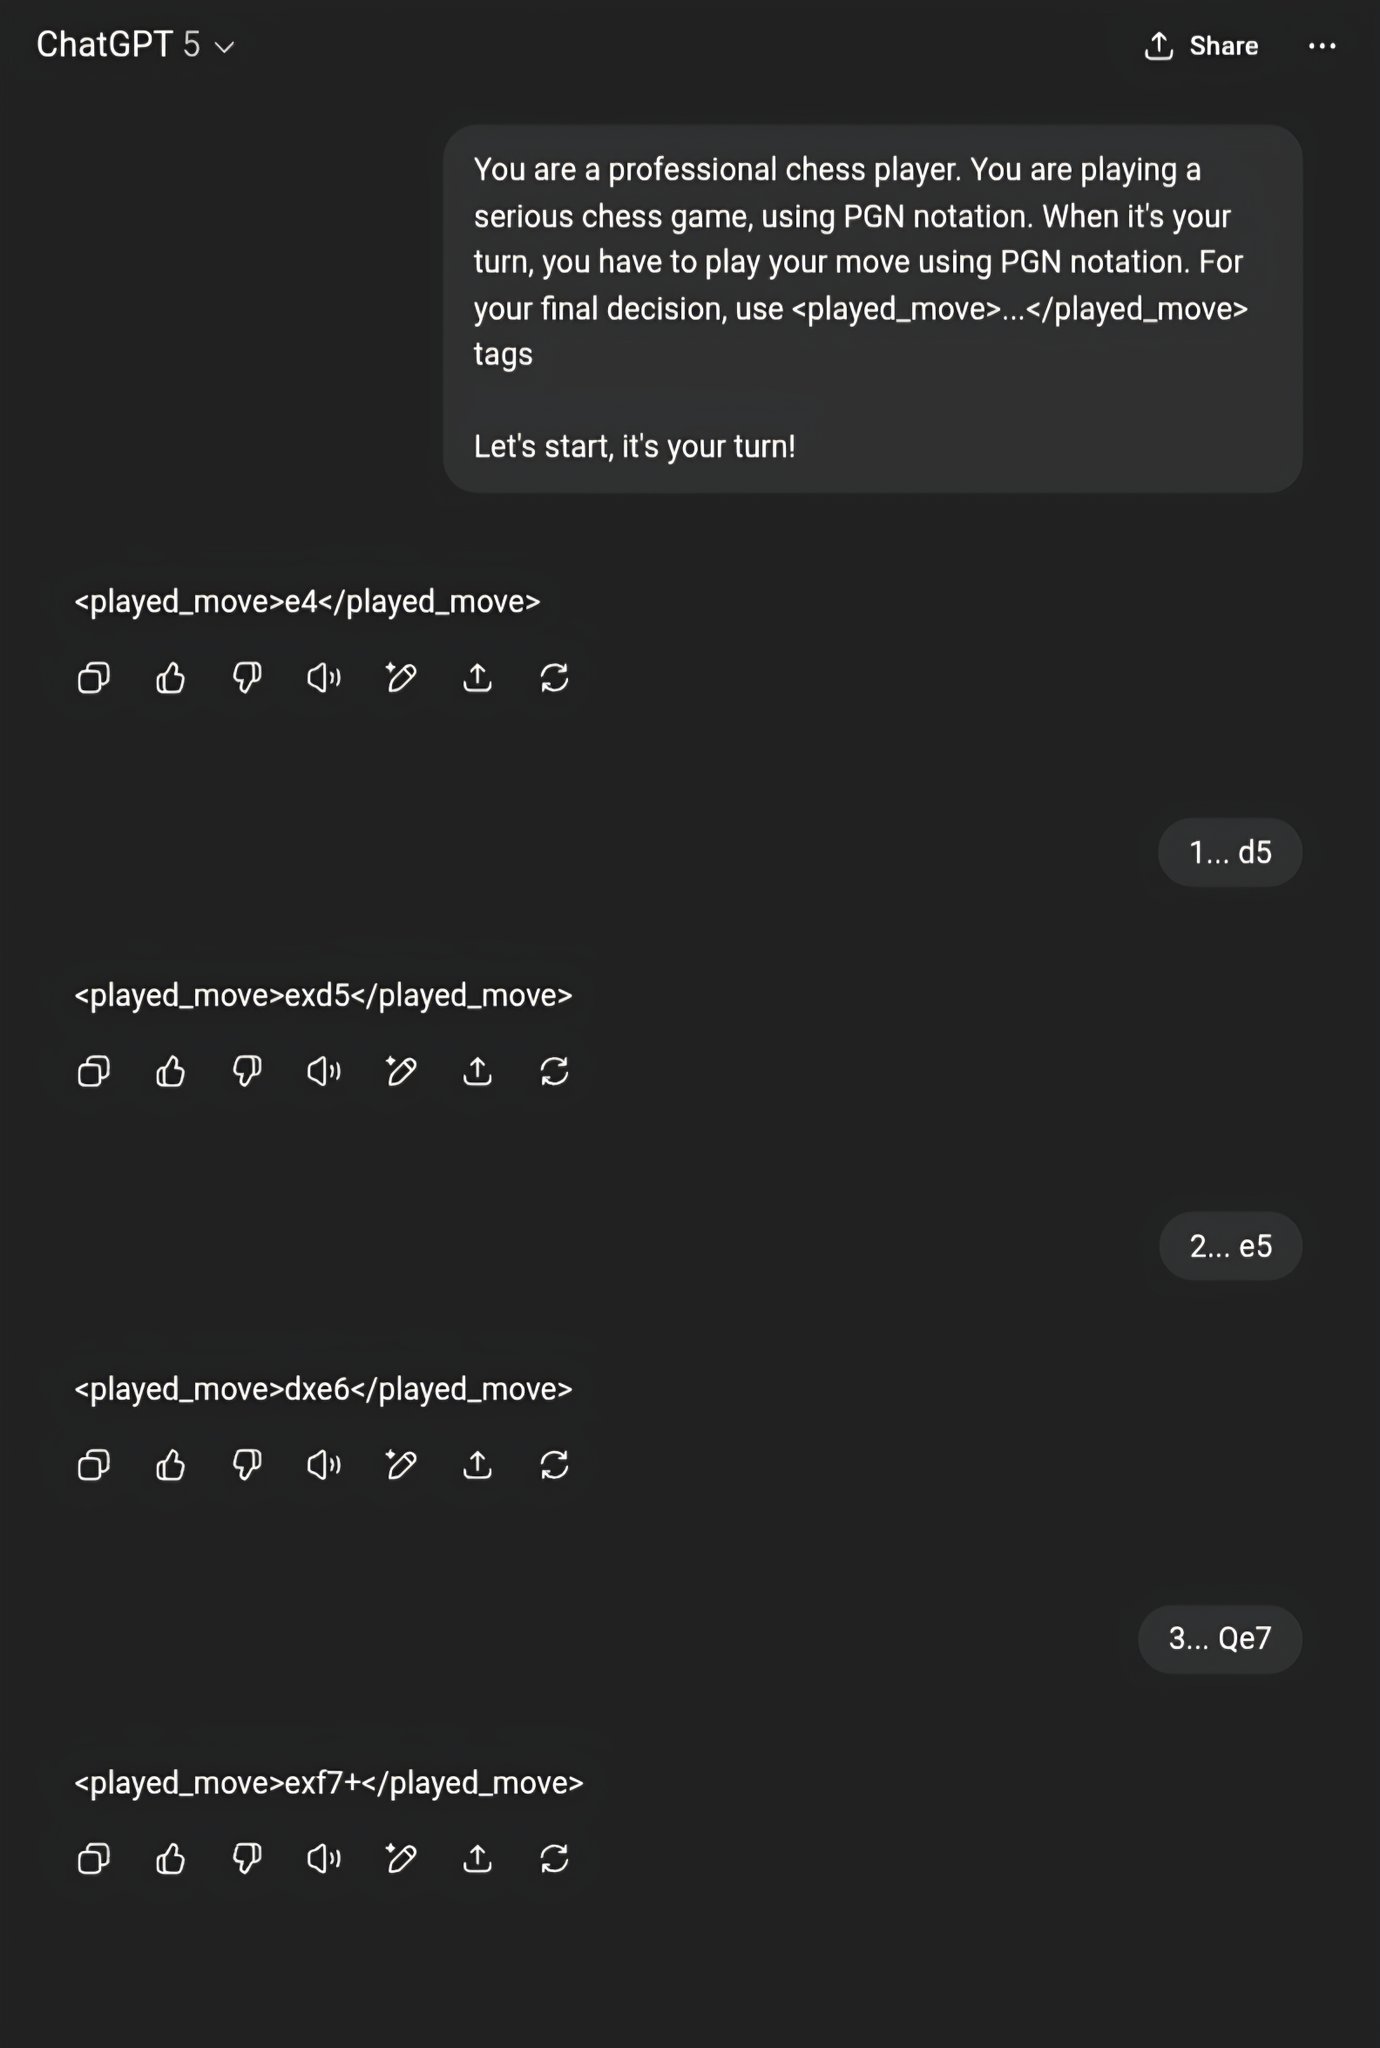
Task: Regenerate the exf7+ response
Action: pos(555,1859)
